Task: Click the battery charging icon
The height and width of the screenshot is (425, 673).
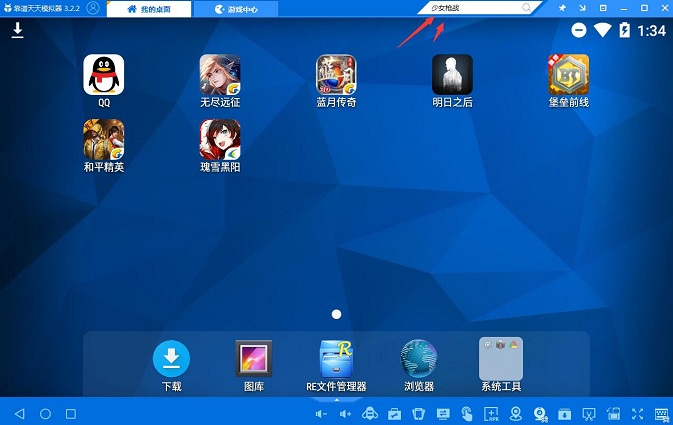Action: [624, 30]
